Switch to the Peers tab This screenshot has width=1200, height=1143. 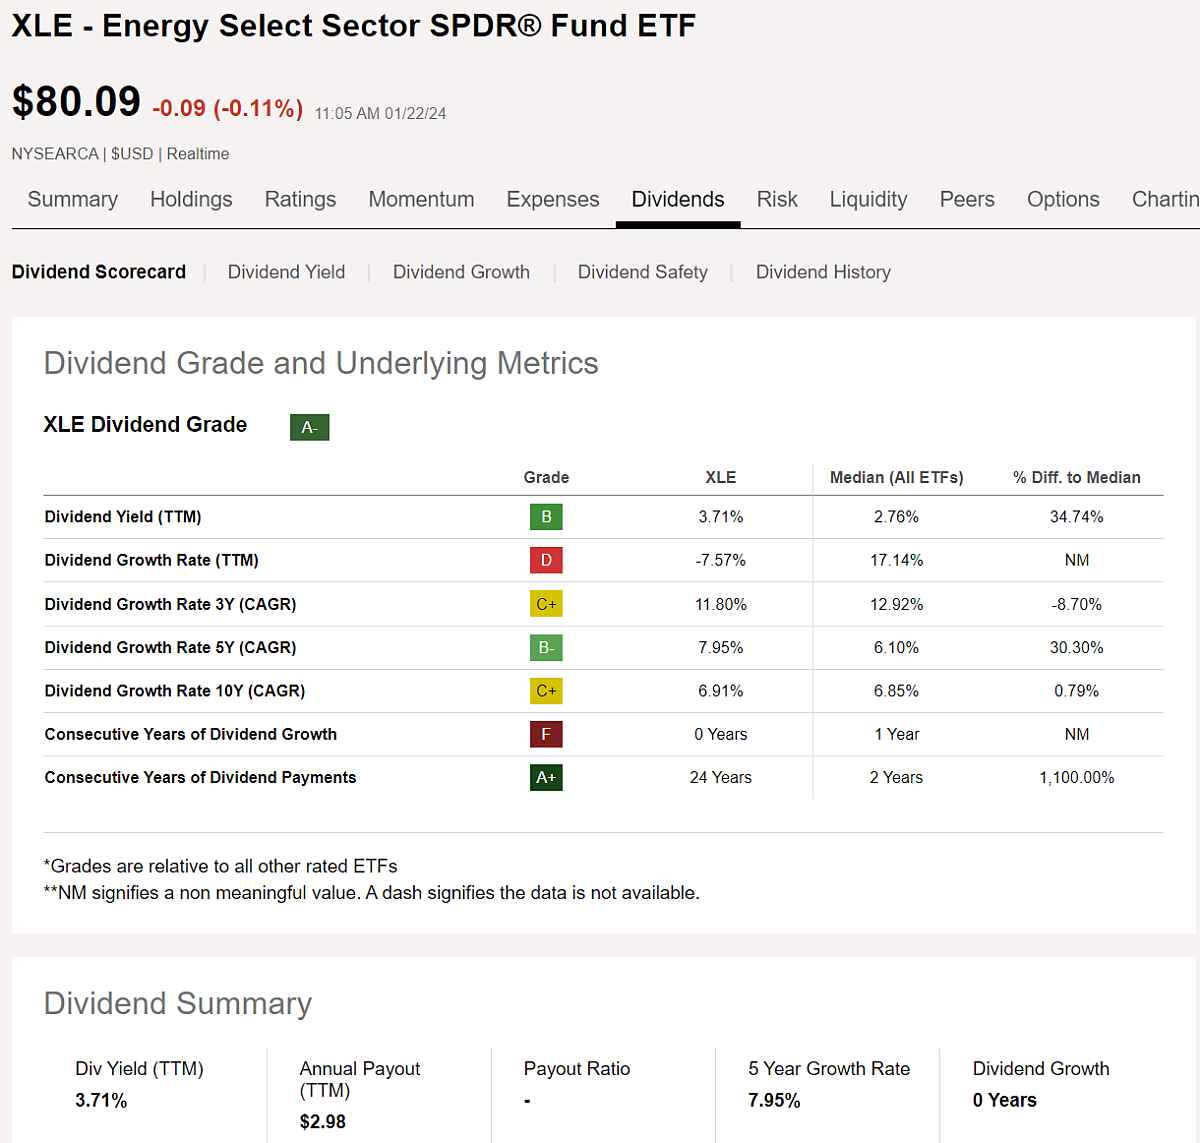coord(967,199)
